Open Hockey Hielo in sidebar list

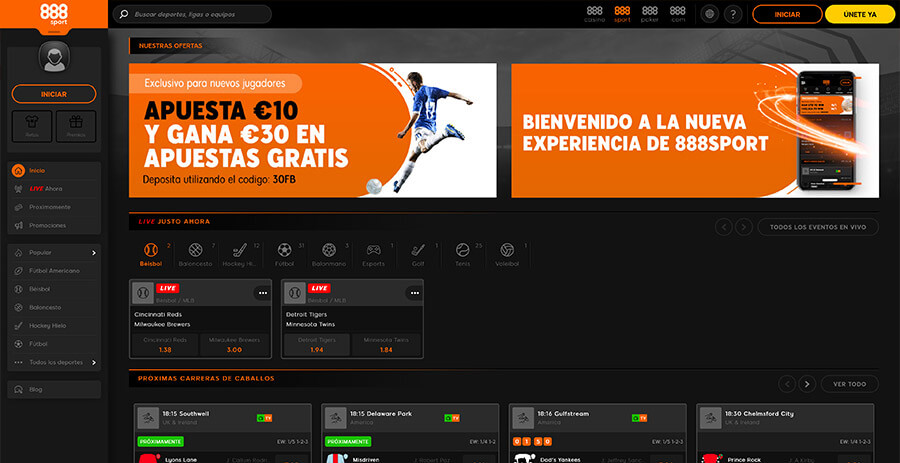pos(54,326)
